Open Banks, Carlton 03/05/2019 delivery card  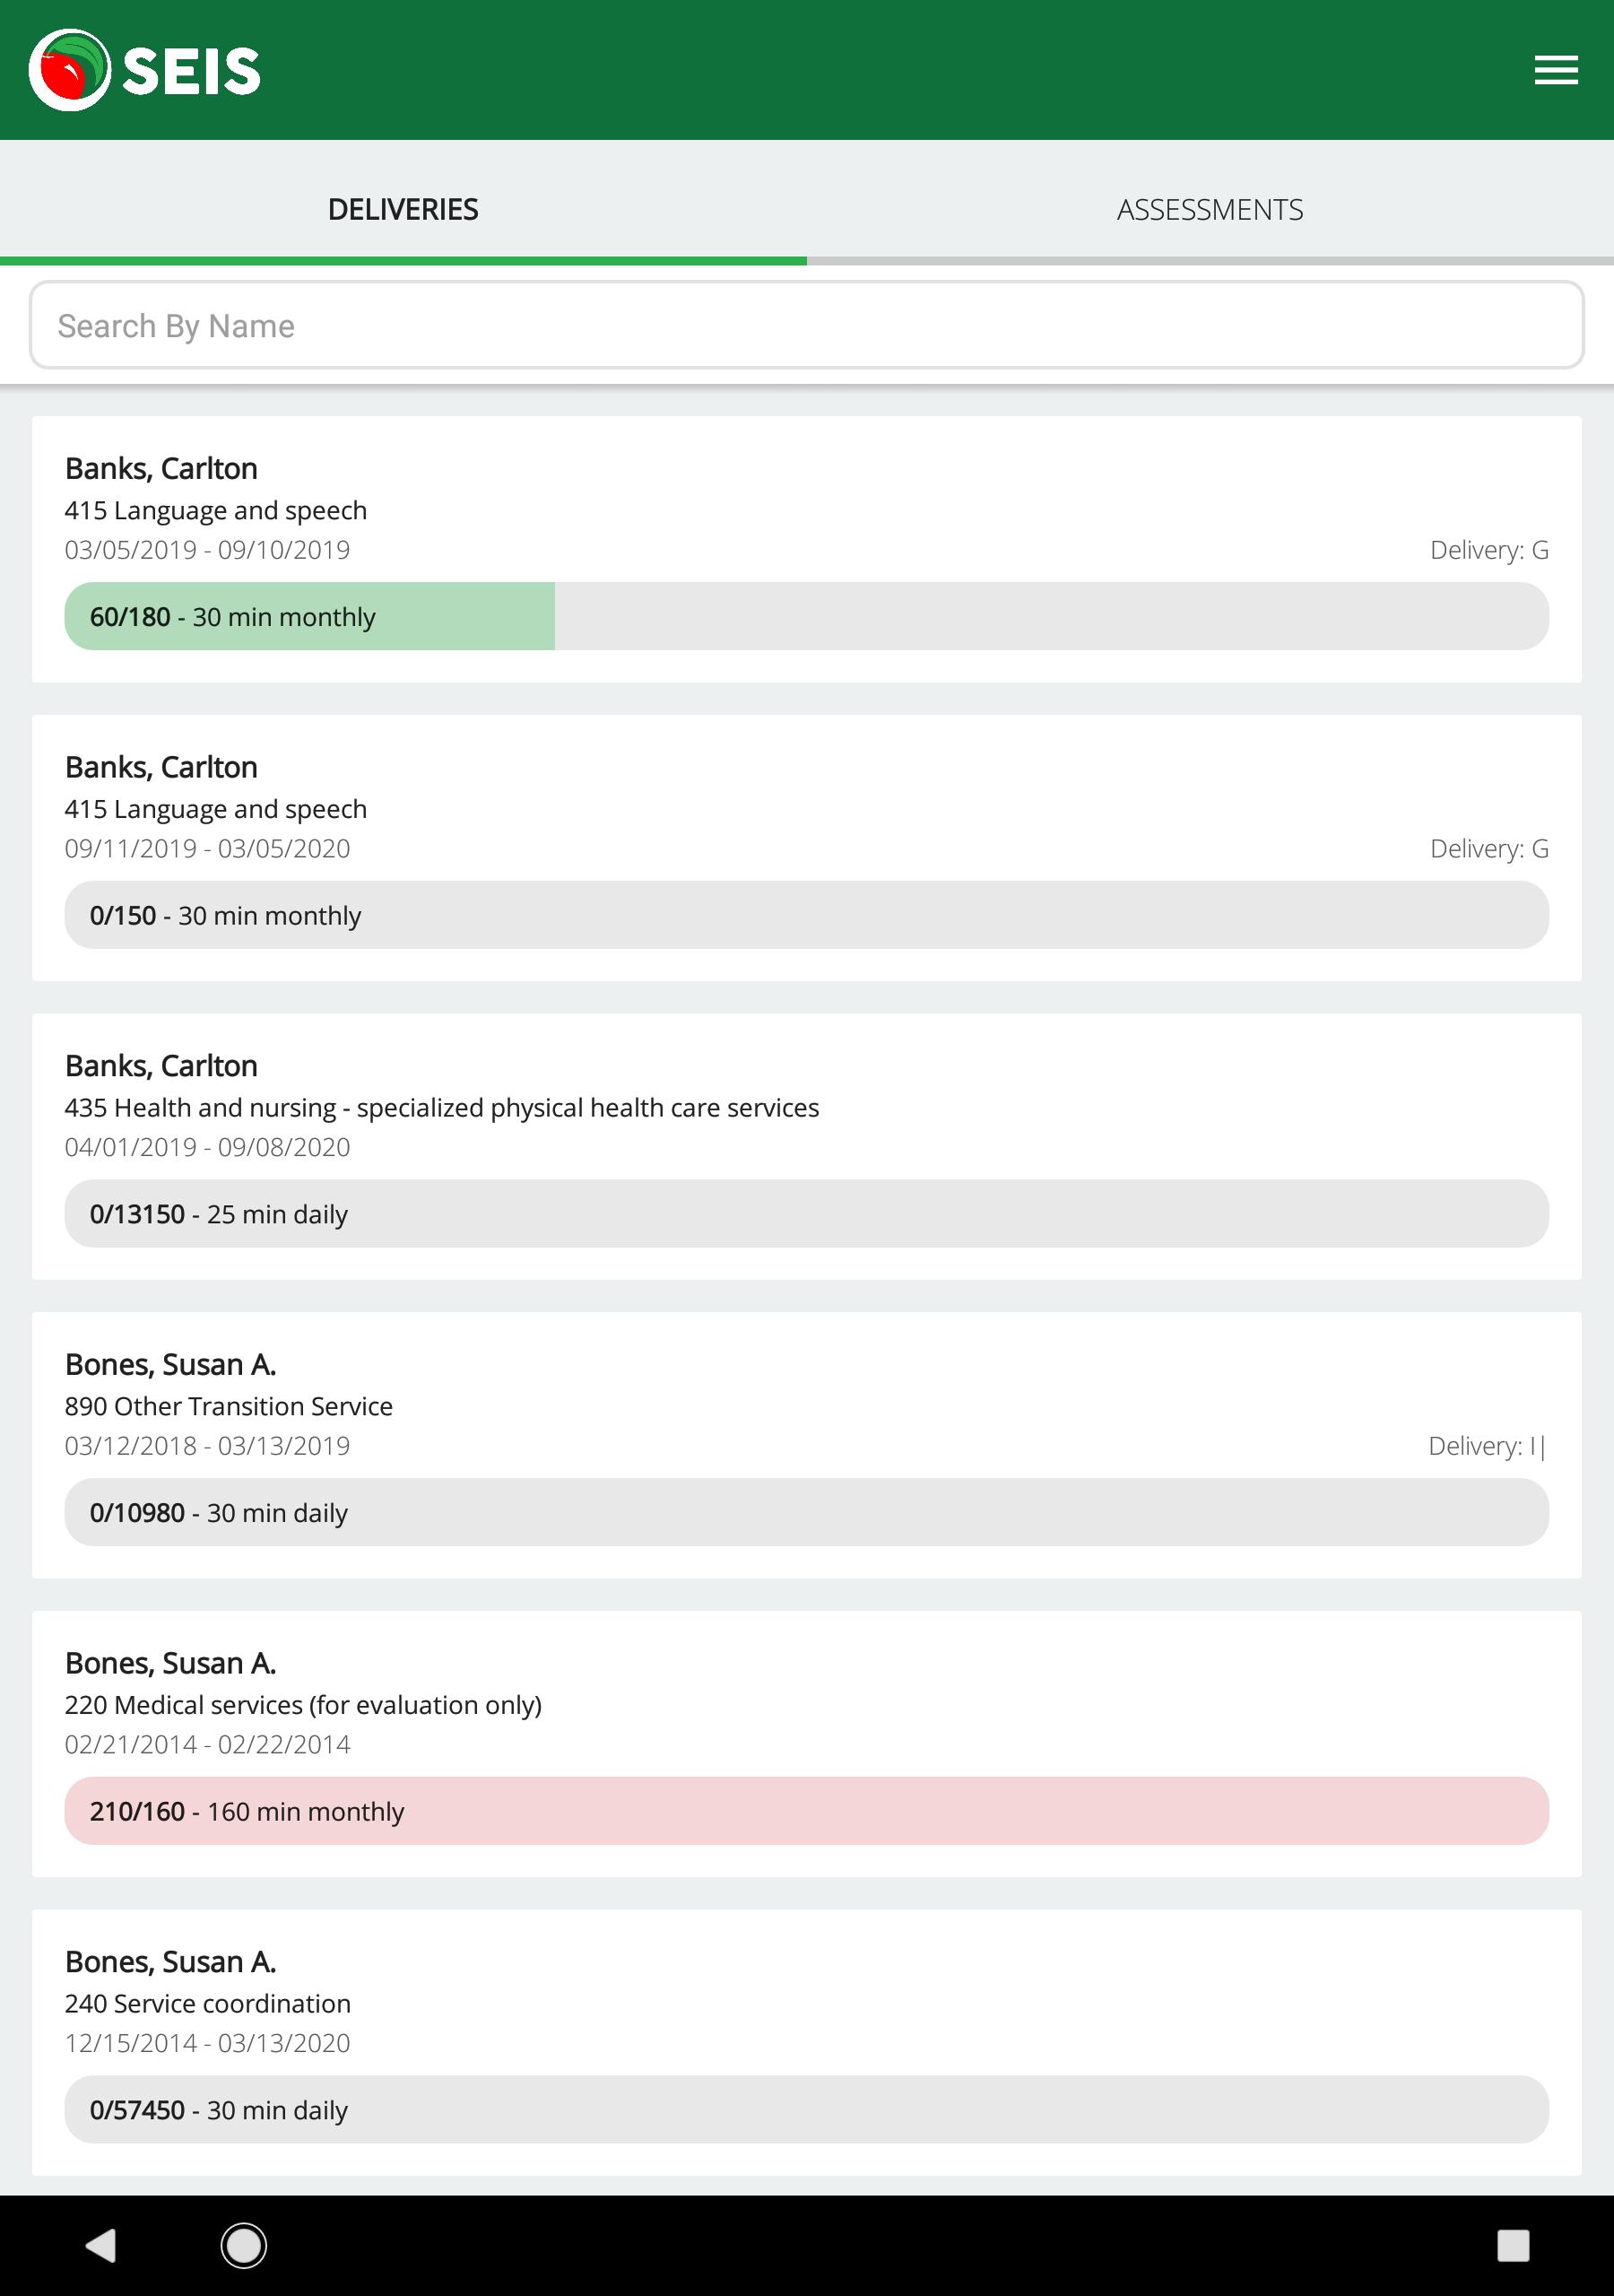coord(807,549)
